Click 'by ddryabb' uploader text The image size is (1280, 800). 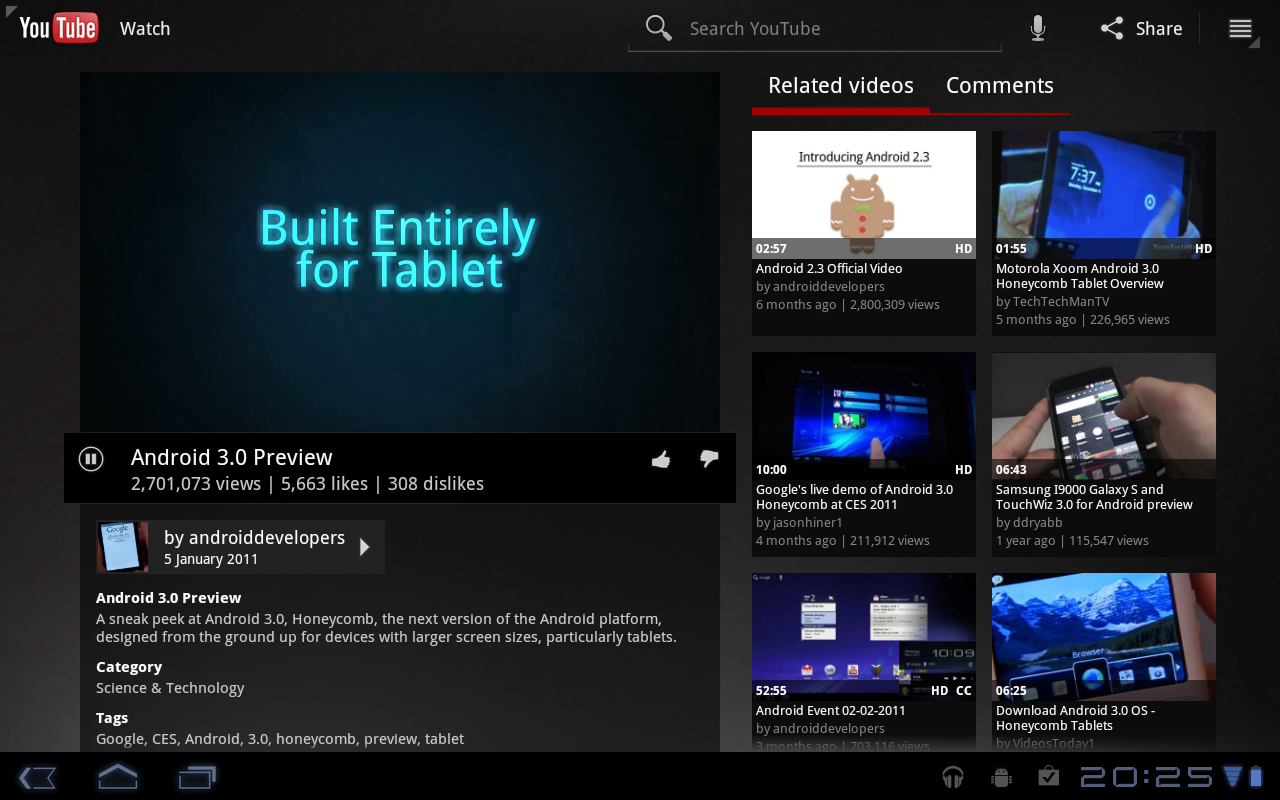tap(1029, 522)
